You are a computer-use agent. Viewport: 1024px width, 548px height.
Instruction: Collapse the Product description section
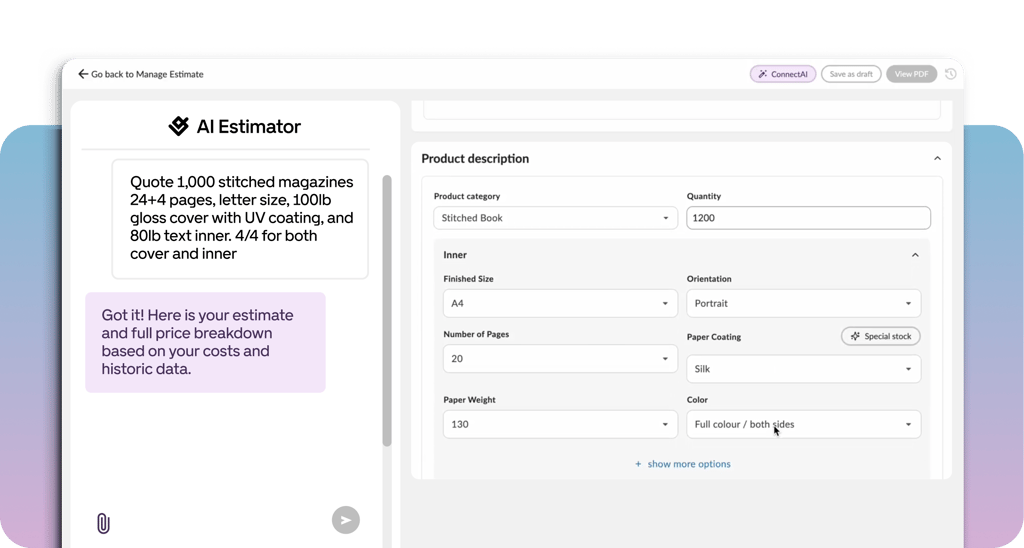tap(937, 159)
